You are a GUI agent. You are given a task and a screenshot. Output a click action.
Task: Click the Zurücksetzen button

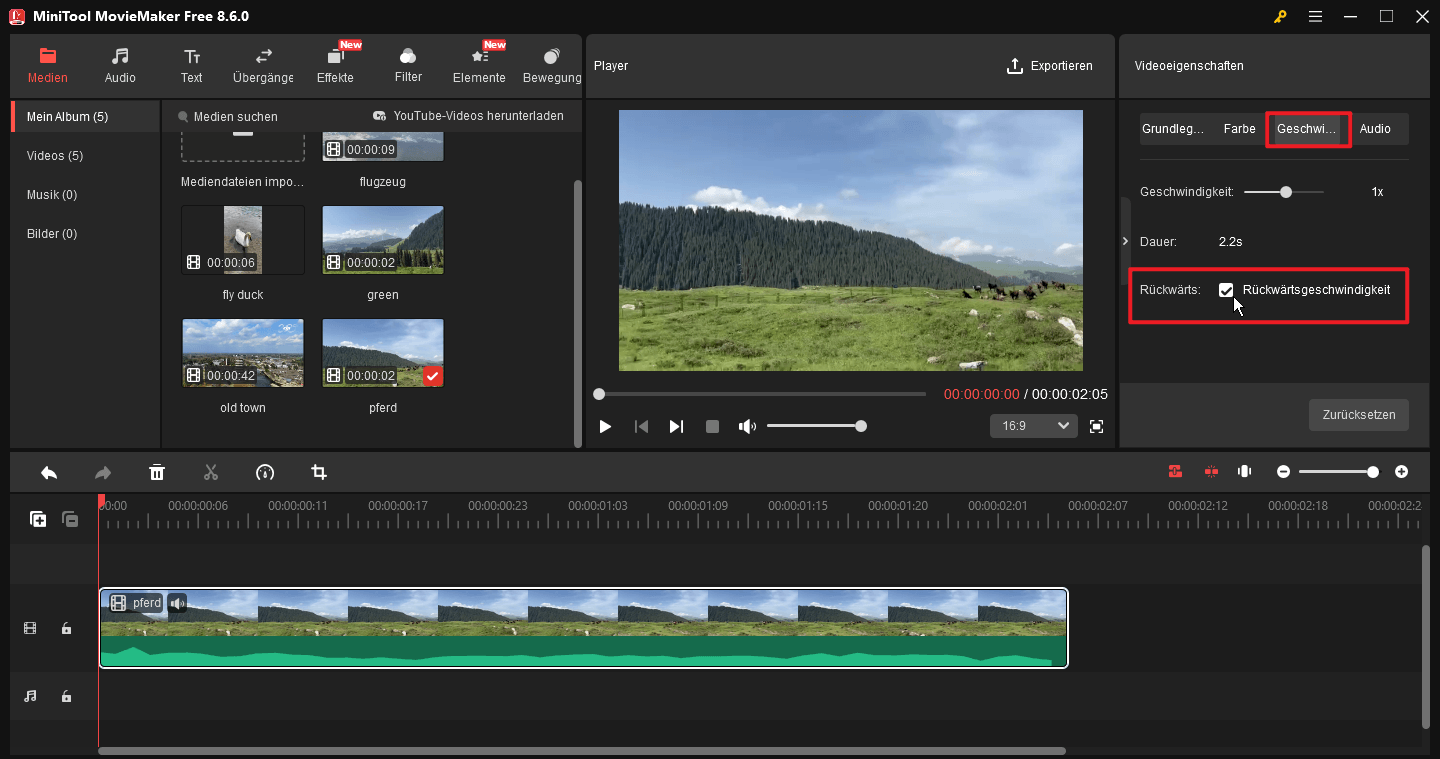[1358, 415]
